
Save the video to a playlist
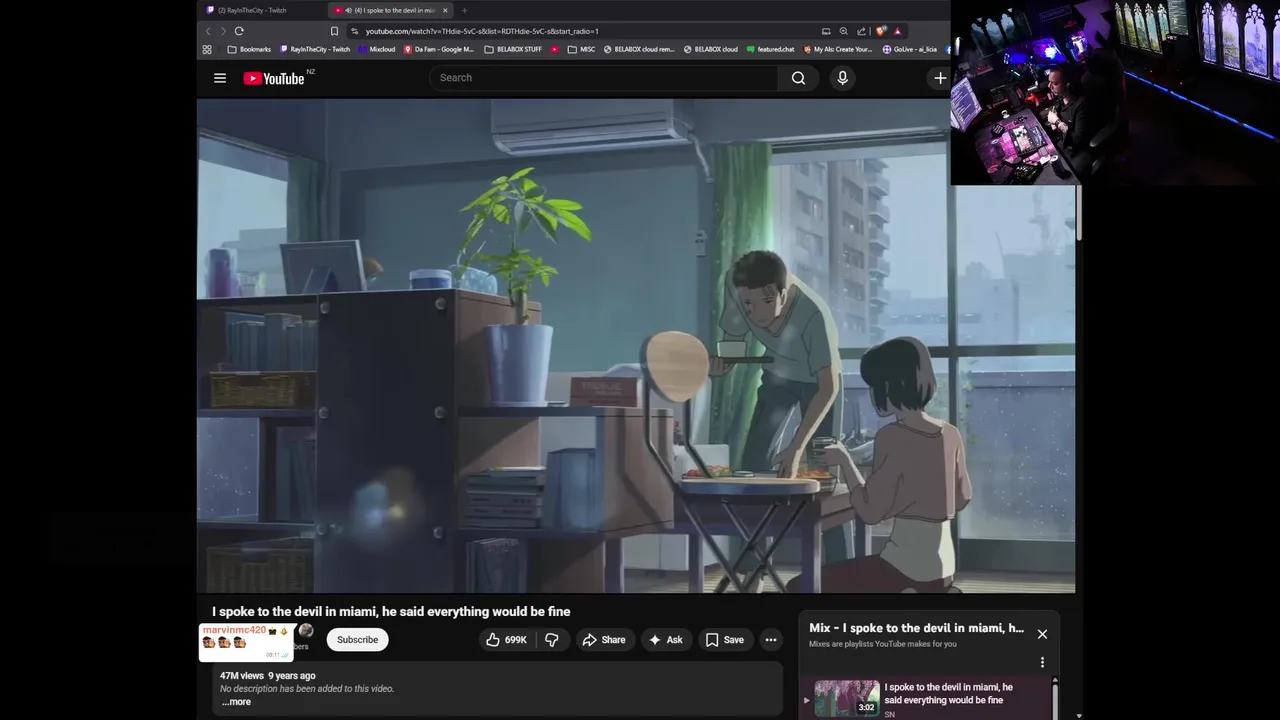(x=725, y=640)
